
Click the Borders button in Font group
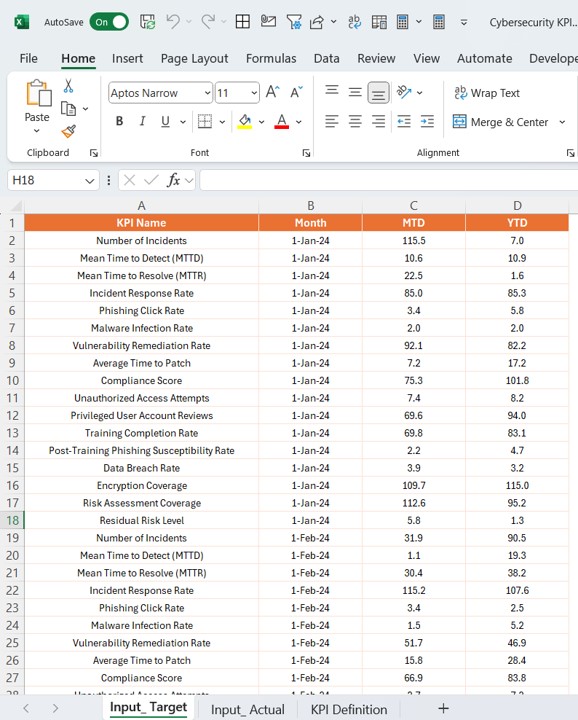tap(205, 121)
